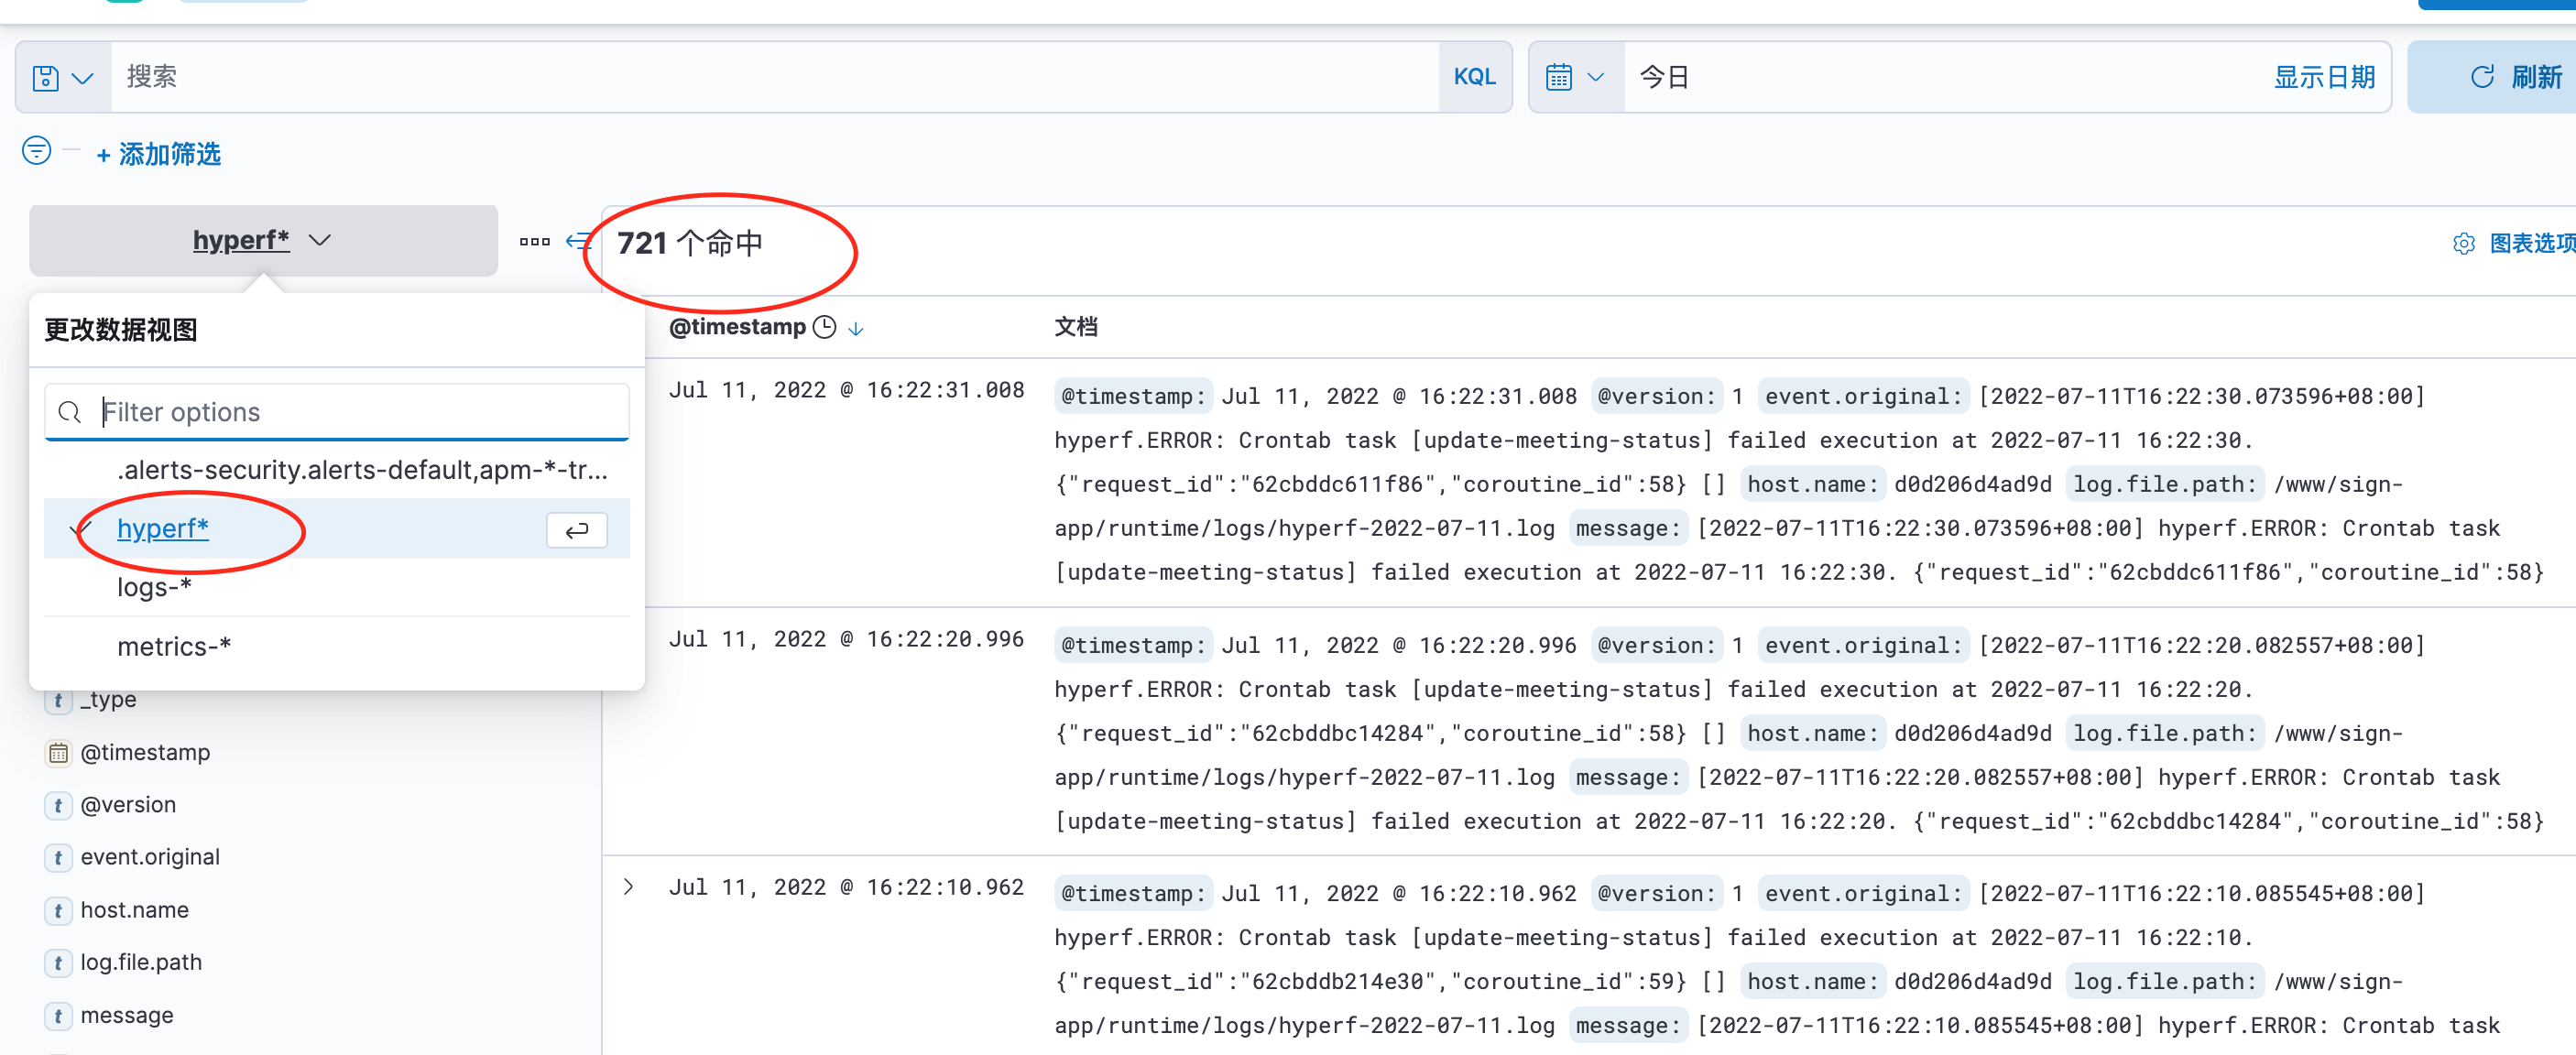This screenshot has height=1055, width=2576.
Task: Select the host.name field in sidebar
Action: (x=134, y=909)
